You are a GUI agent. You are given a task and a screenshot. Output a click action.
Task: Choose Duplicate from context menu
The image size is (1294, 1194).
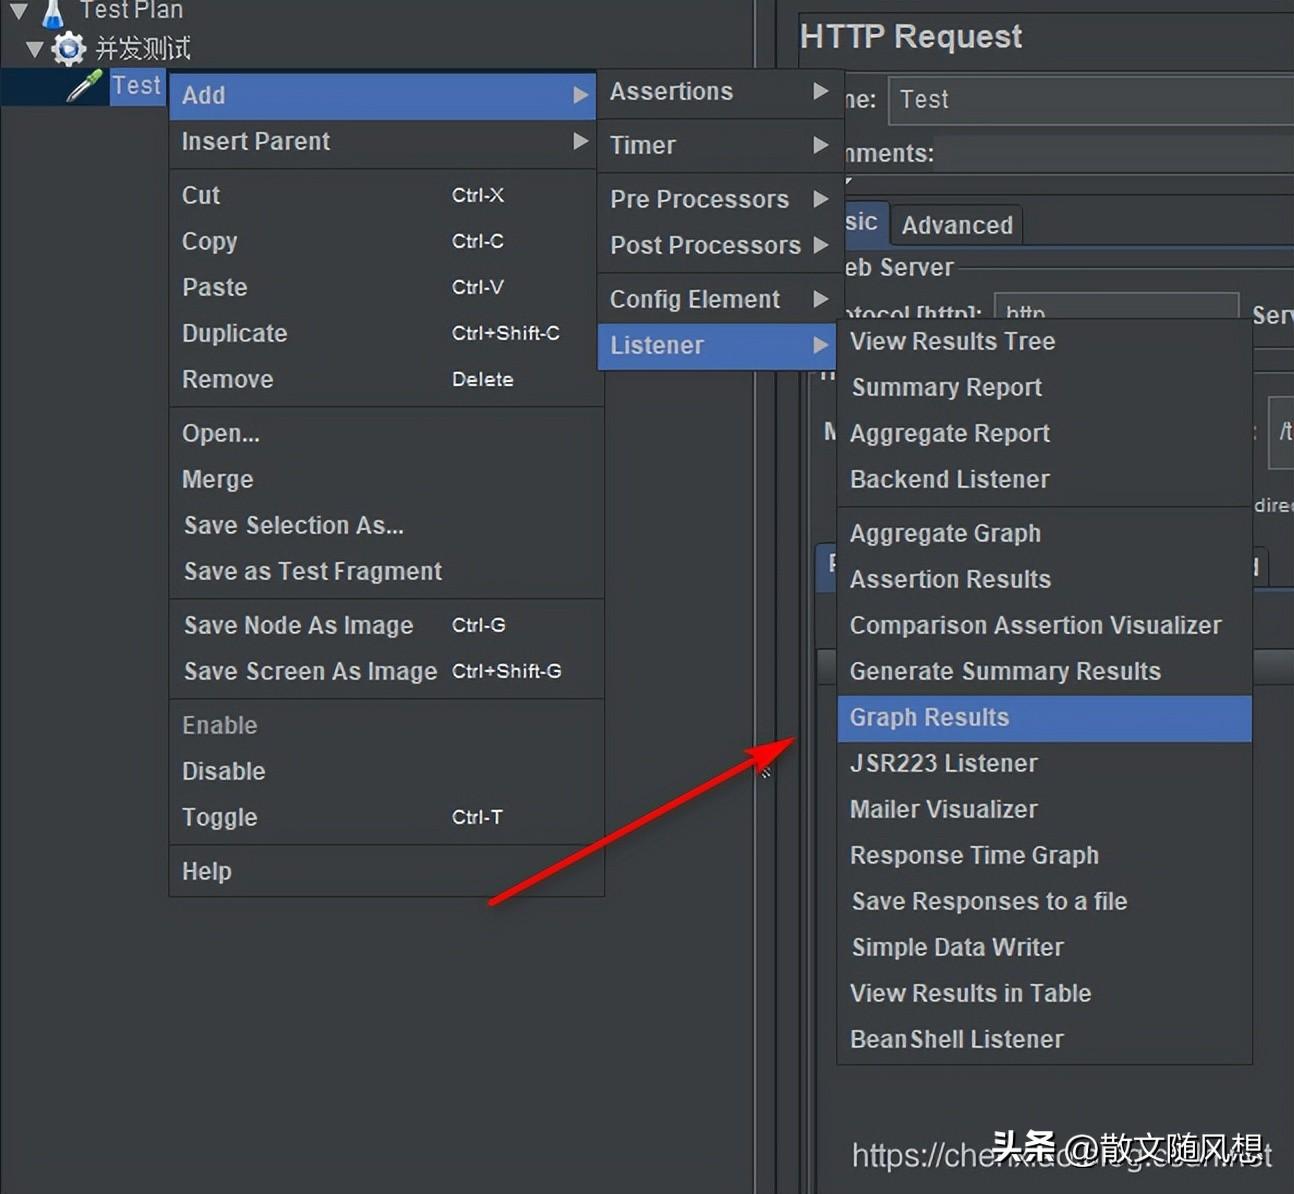click(x=387, y=334)
